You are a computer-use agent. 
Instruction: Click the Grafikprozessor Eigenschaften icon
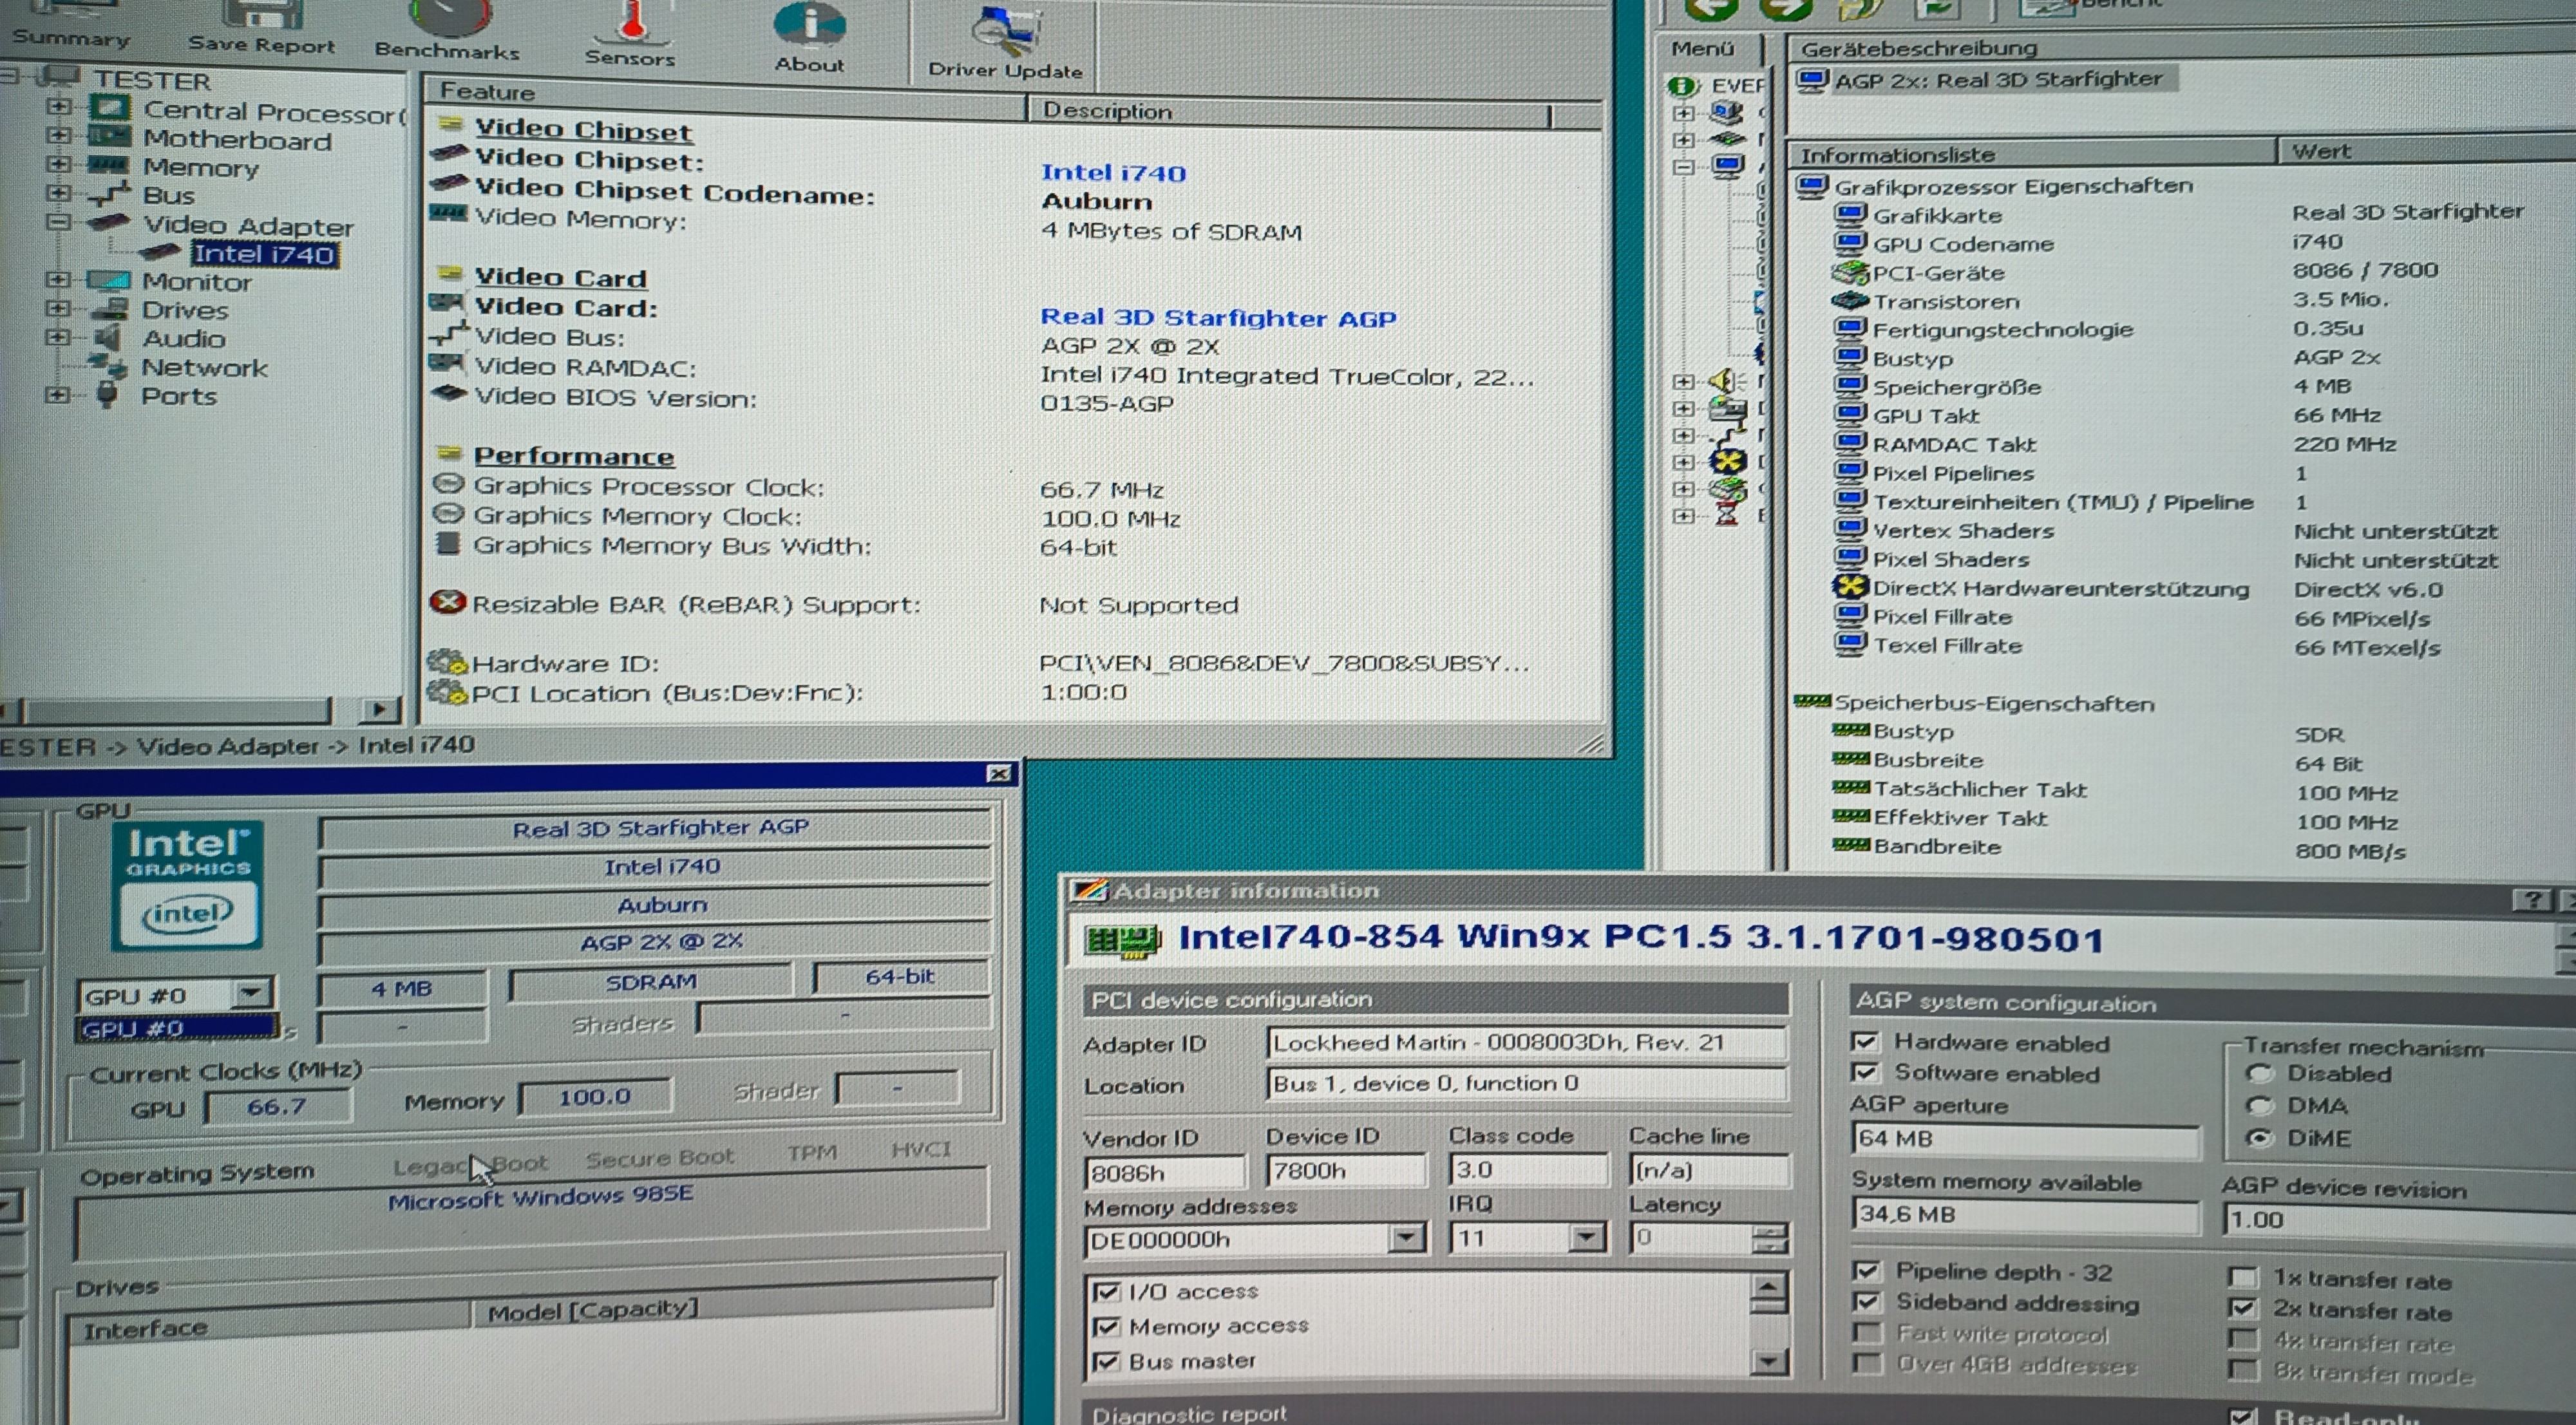1812,186
